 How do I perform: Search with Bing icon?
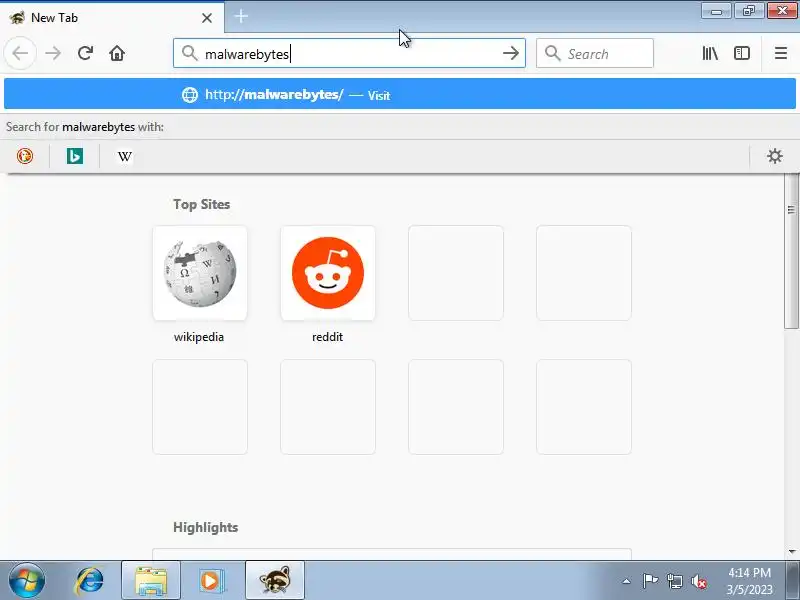point(74,156)
